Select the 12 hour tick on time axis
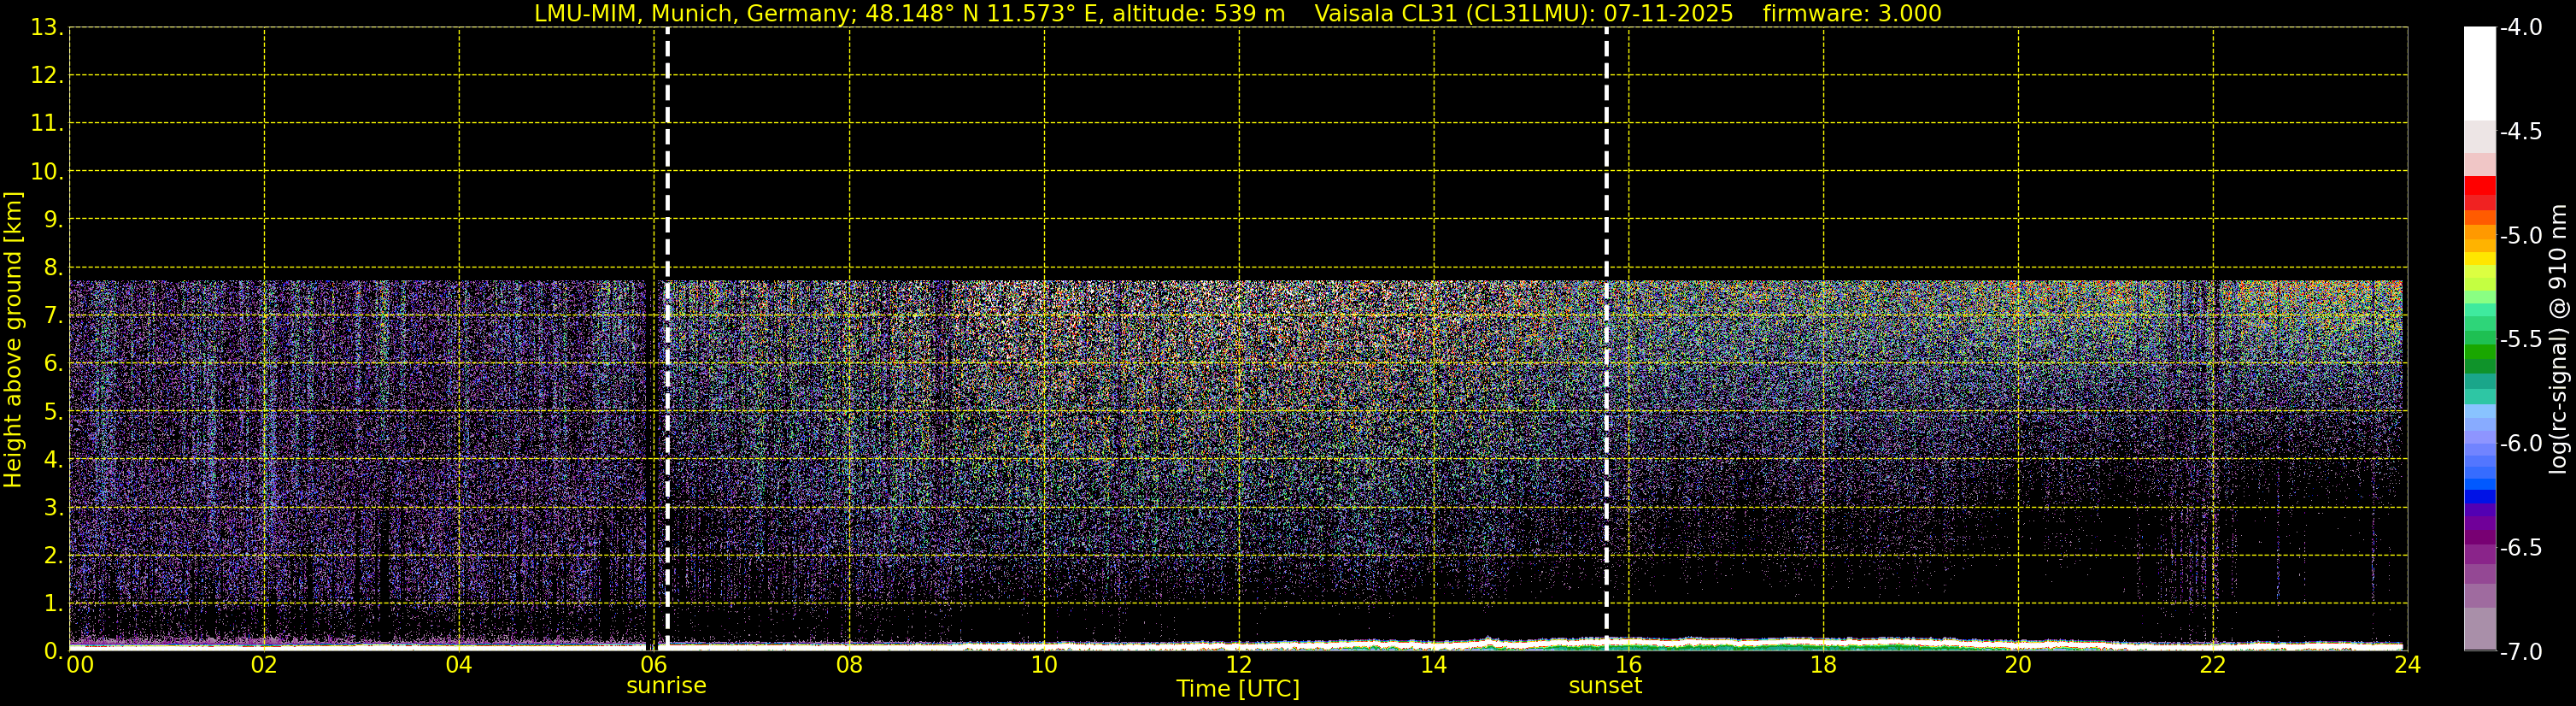Screen dimensions: 2576x706 (1239, 665)
